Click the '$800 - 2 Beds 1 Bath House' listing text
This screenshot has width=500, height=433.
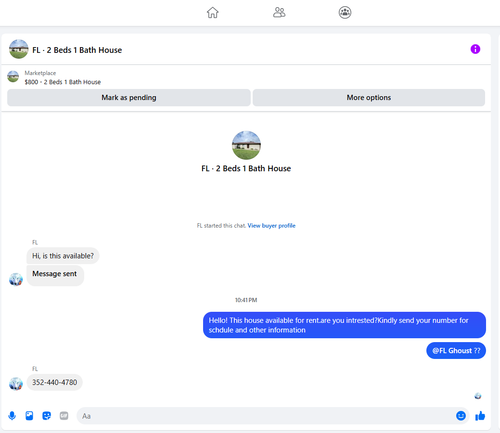pos(63,82)
